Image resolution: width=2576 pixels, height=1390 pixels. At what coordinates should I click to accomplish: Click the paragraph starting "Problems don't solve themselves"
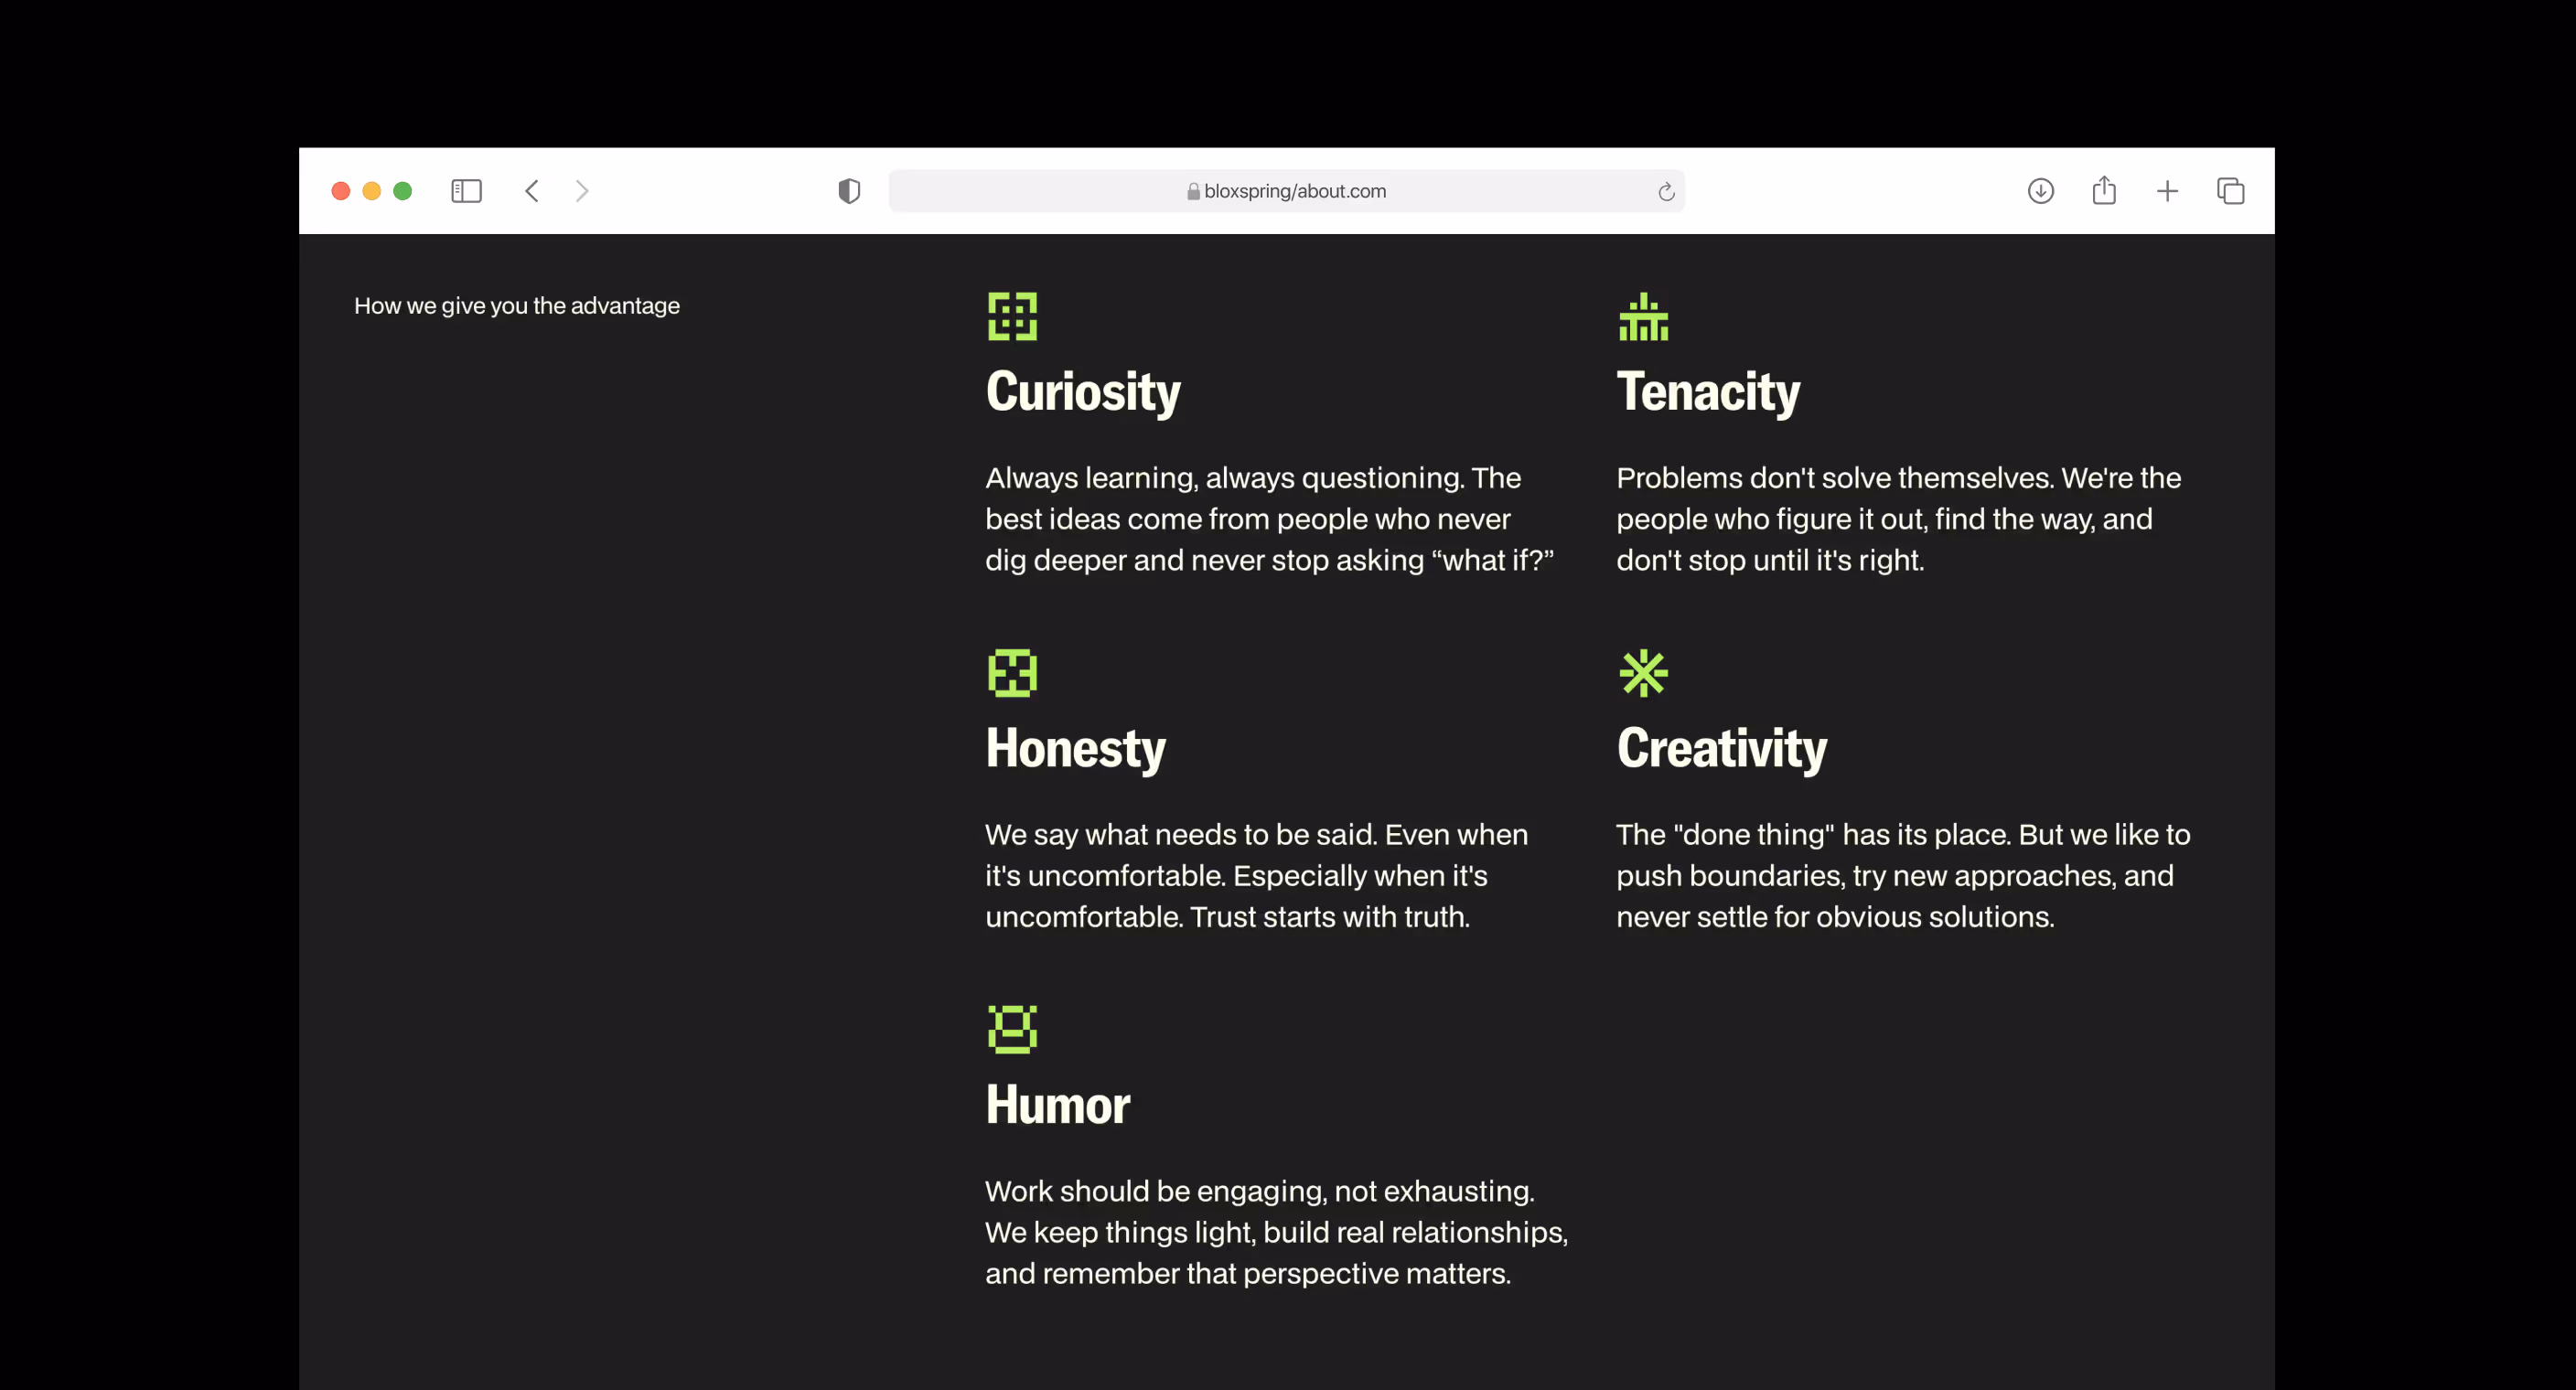[1899, 519]
